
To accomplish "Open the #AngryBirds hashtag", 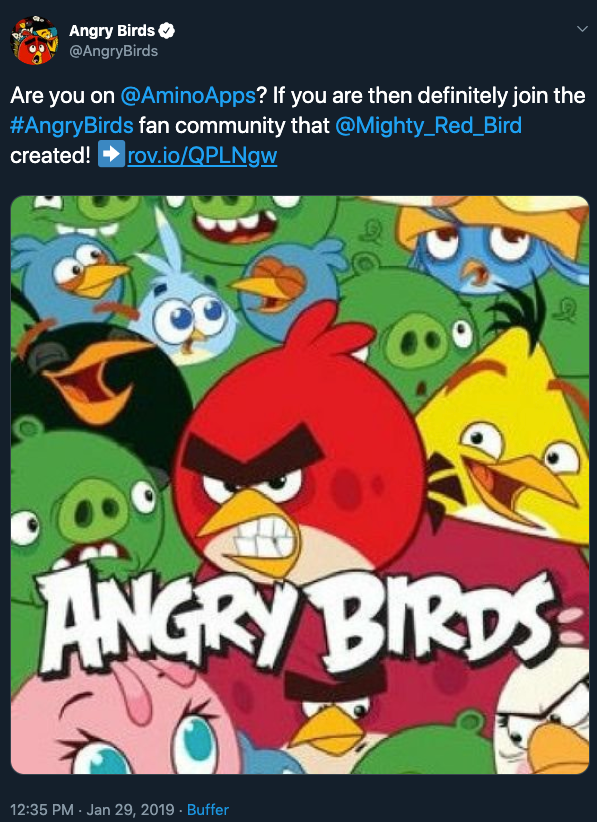I will [72, 126].
